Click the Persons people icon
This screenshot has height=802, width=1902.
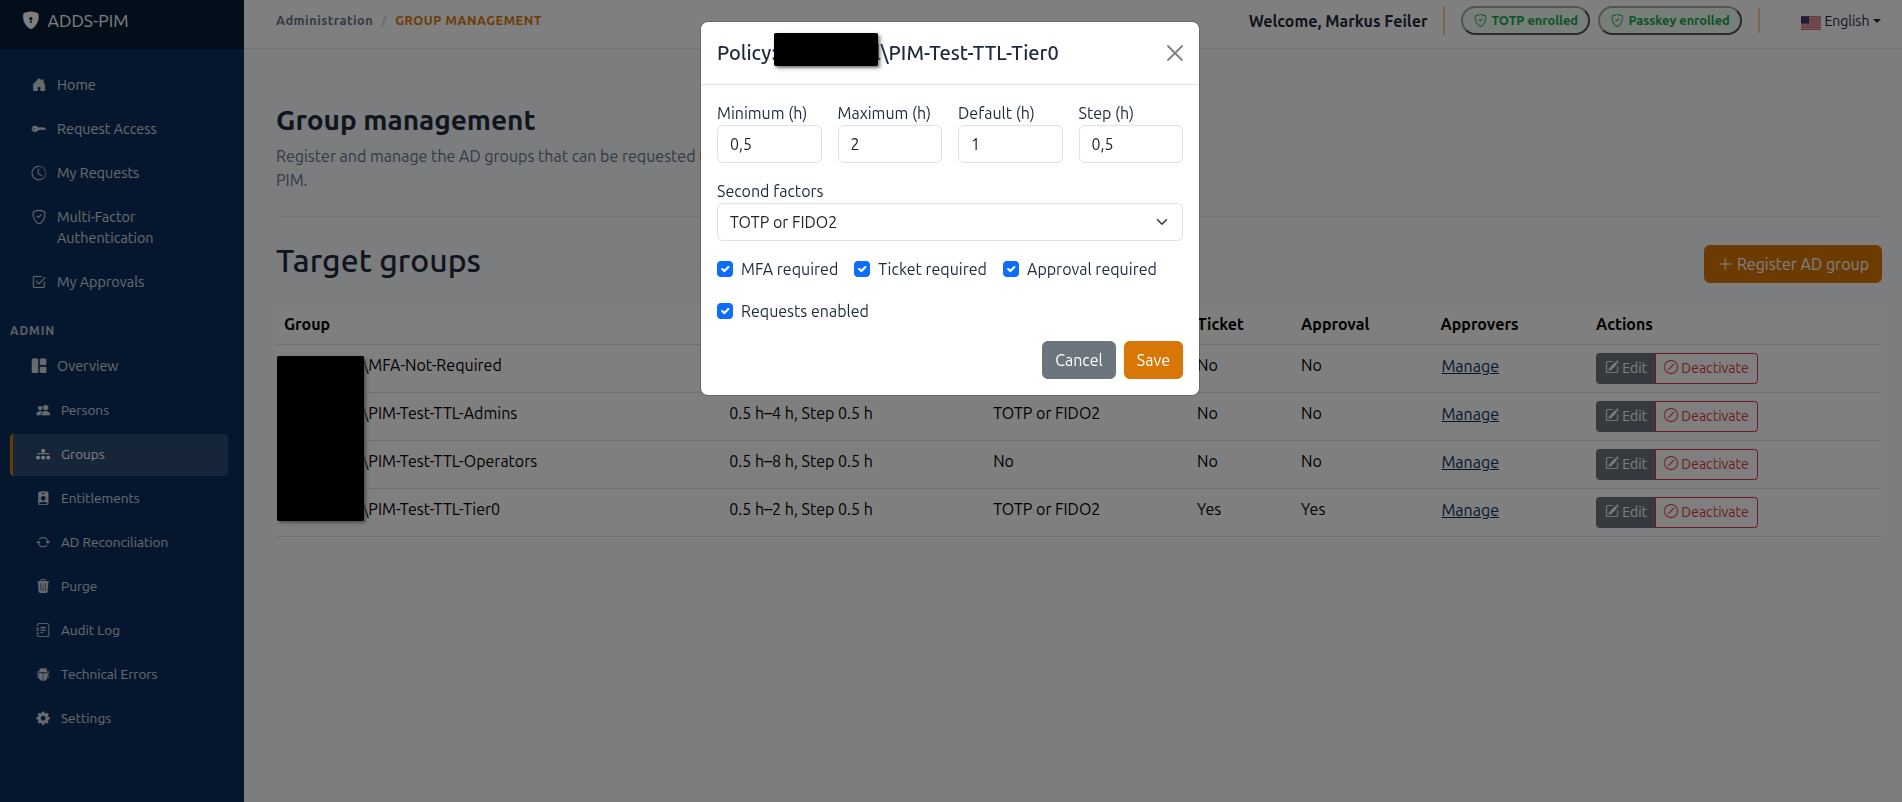[x=43, y=410]
